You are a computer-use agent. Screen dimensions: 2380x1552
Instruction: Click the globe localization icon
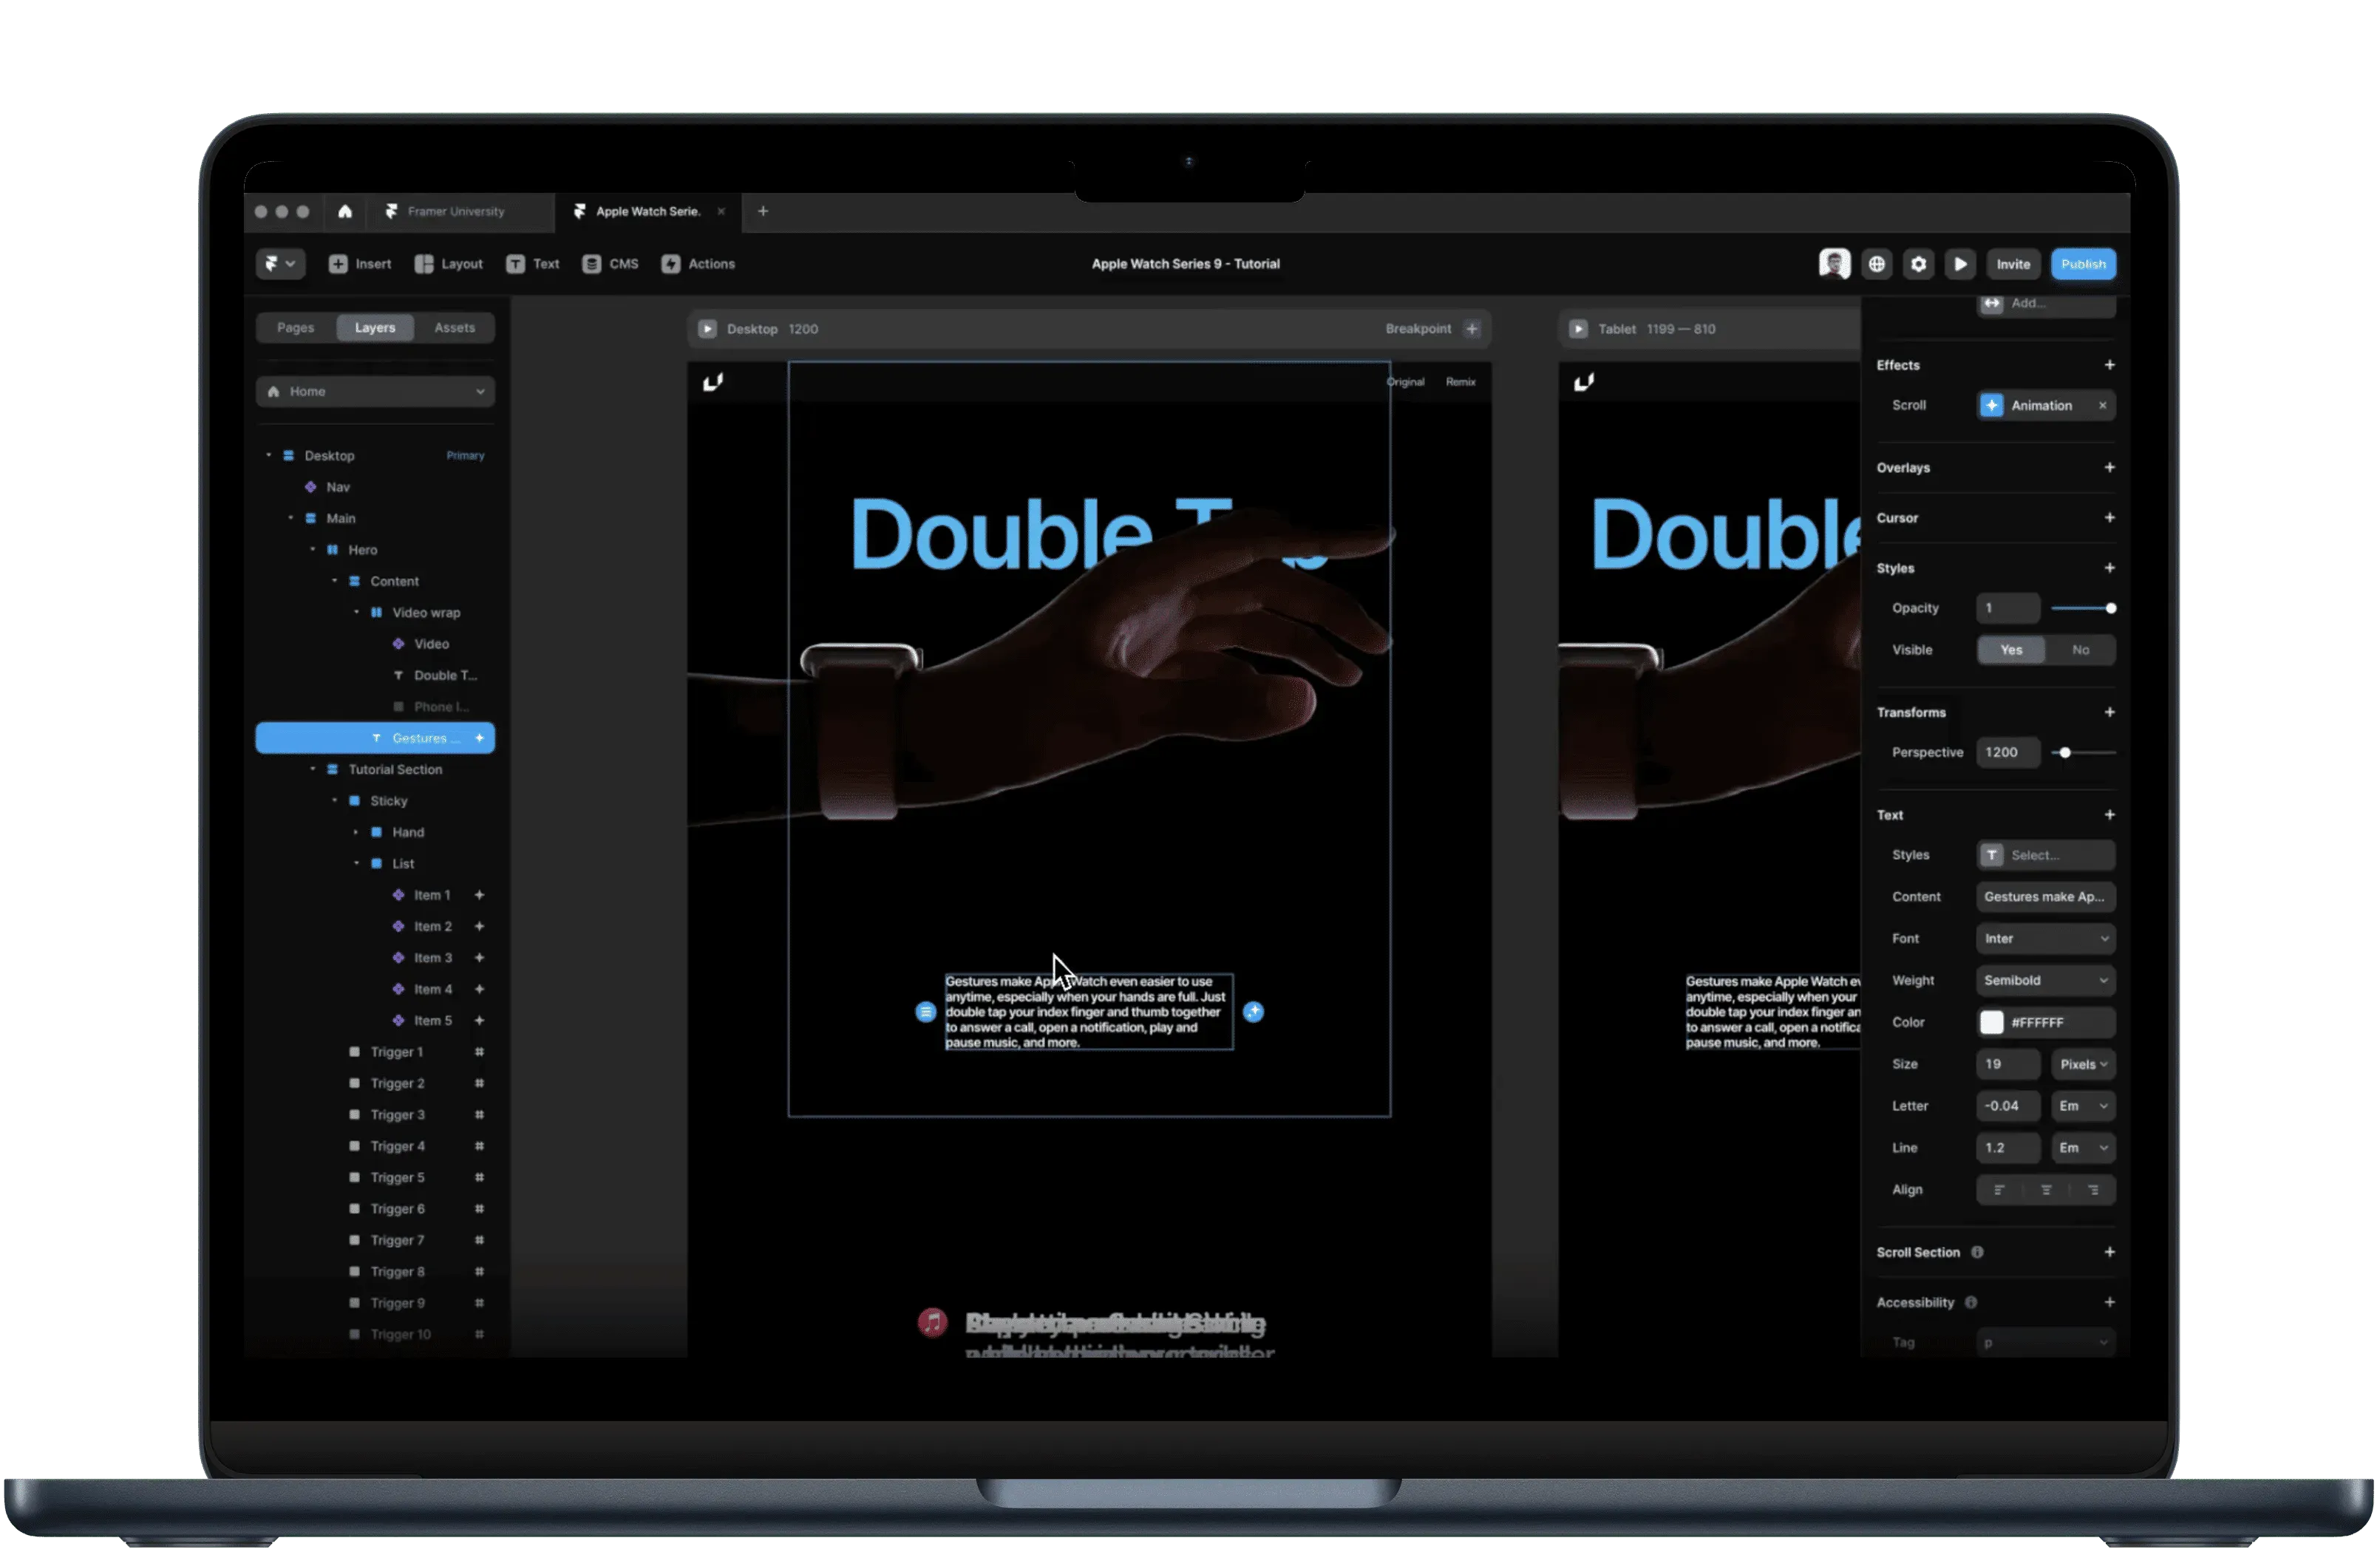(x=1877, y=264)
